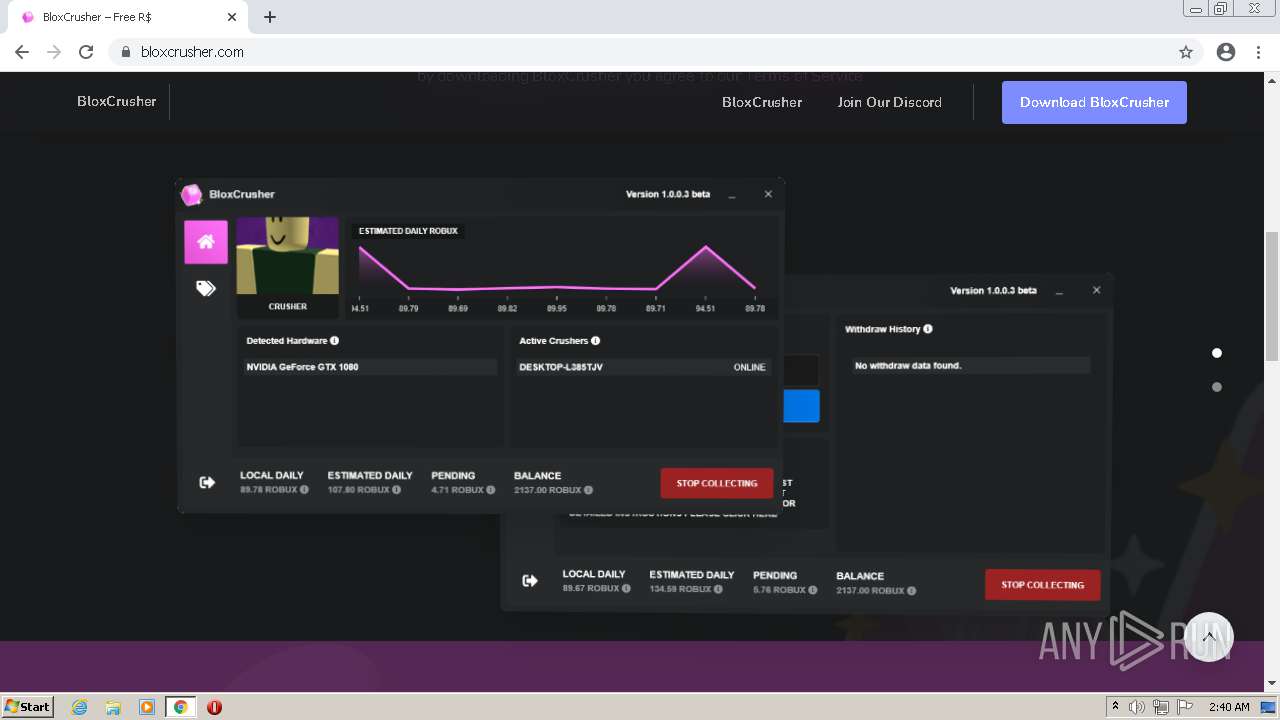
Task: Click the scroll-to-top arrow button
Action: [1209, 637]
